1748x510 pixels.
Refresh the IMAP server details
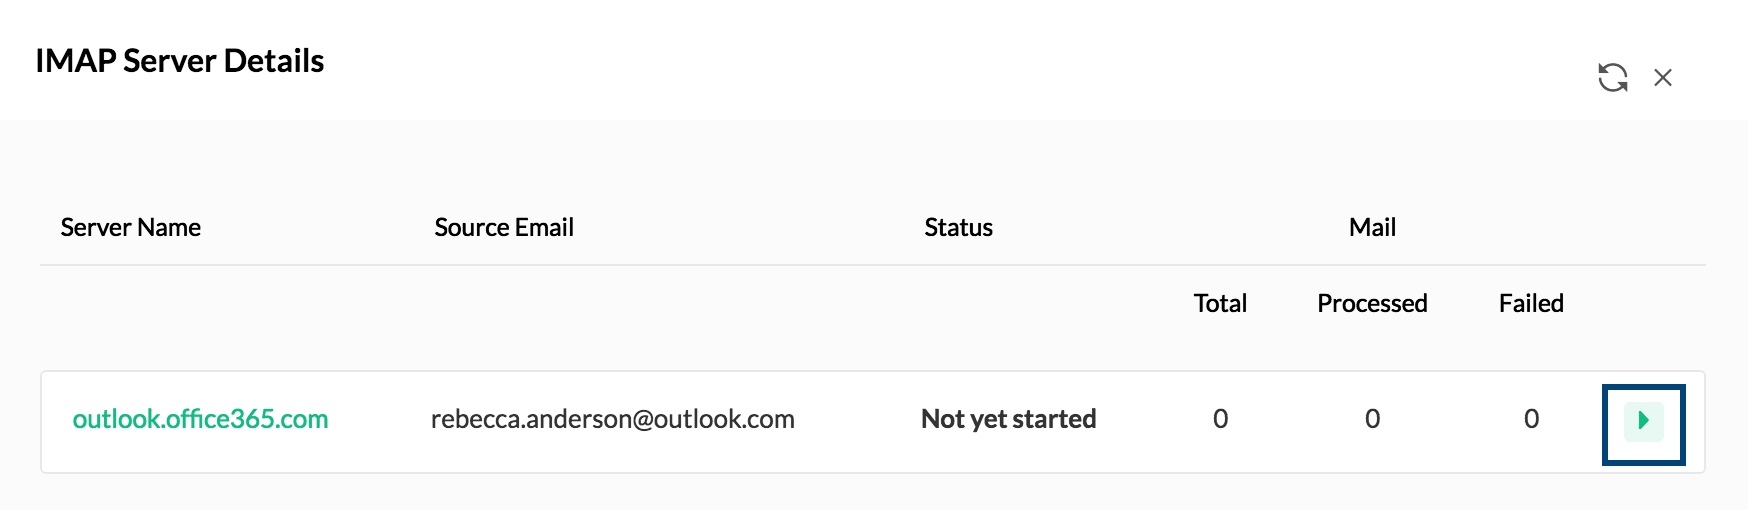1612,78
